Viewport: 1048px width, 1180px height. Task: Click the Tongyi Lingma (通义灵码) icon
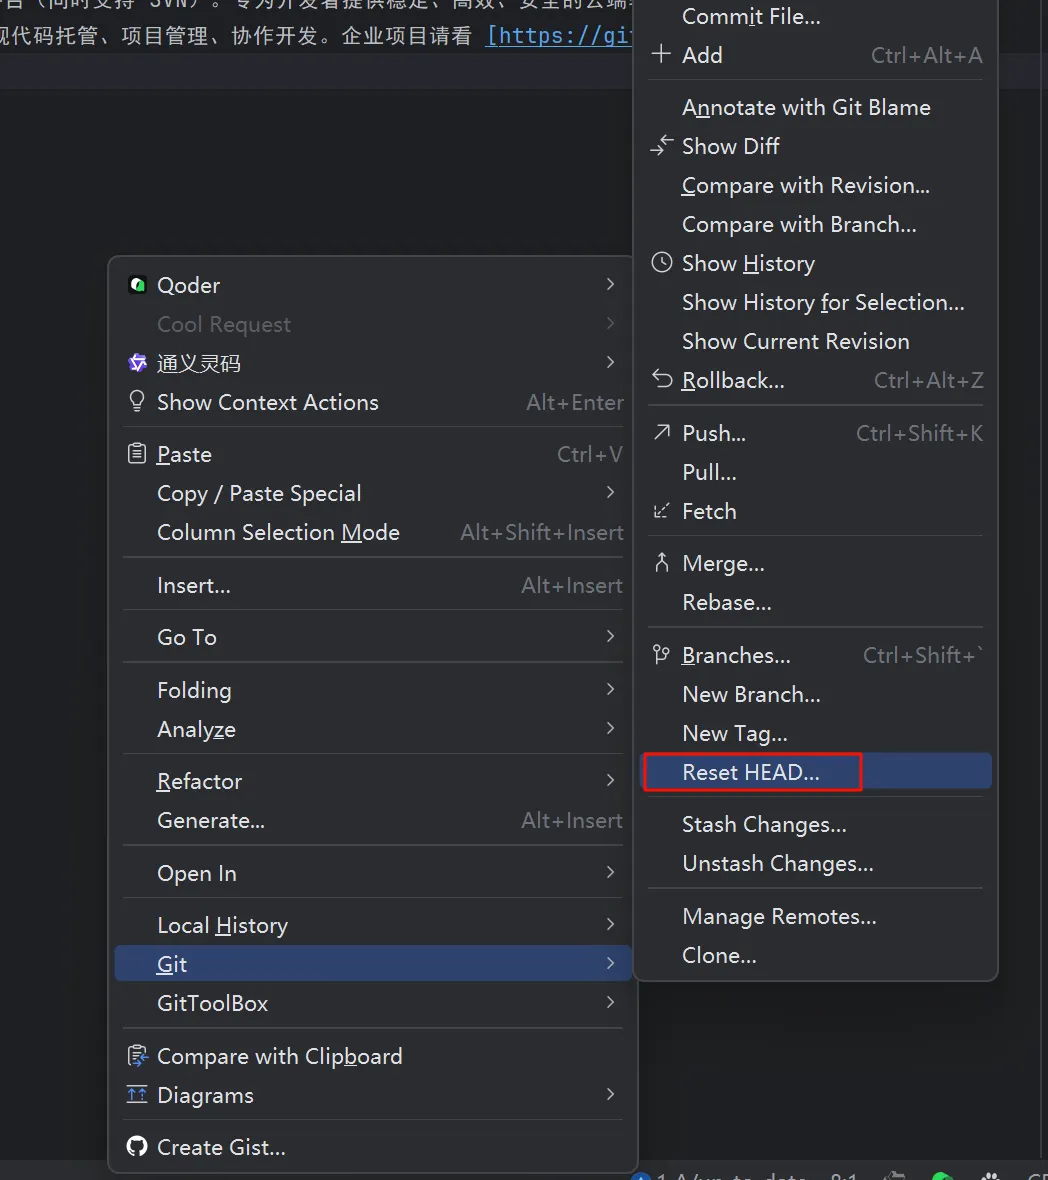[x=138, y=363]
